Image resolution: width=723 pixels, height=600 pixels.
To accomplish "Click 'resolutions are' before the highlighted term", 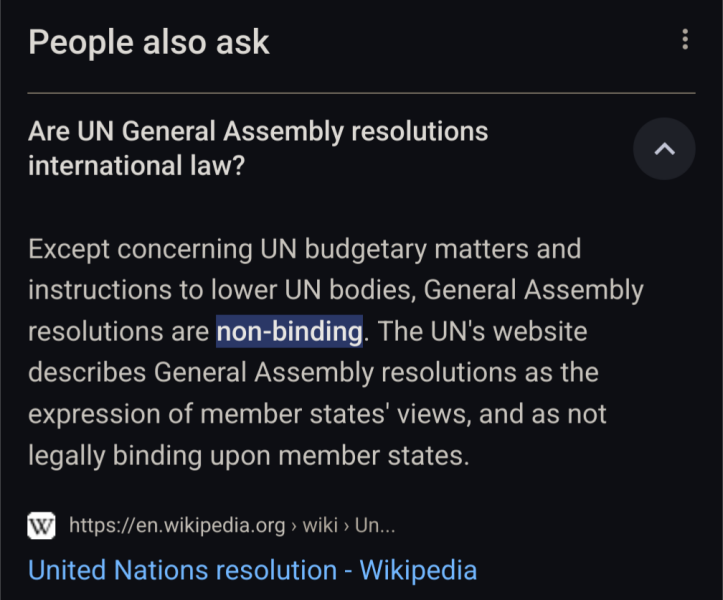I will click(x=118, y=331).
